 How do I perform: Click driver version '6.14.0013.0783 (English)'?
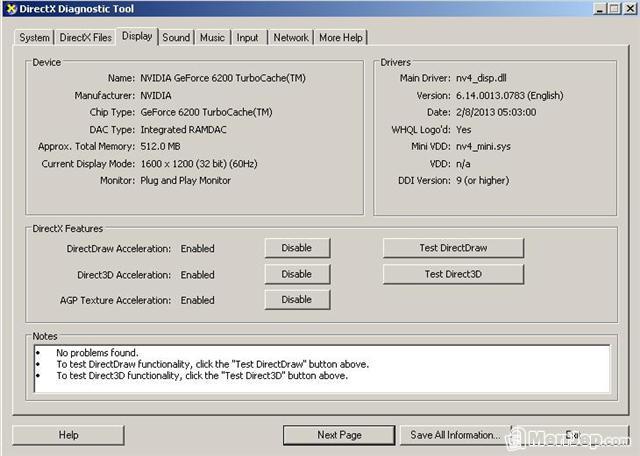coord(509,96)
